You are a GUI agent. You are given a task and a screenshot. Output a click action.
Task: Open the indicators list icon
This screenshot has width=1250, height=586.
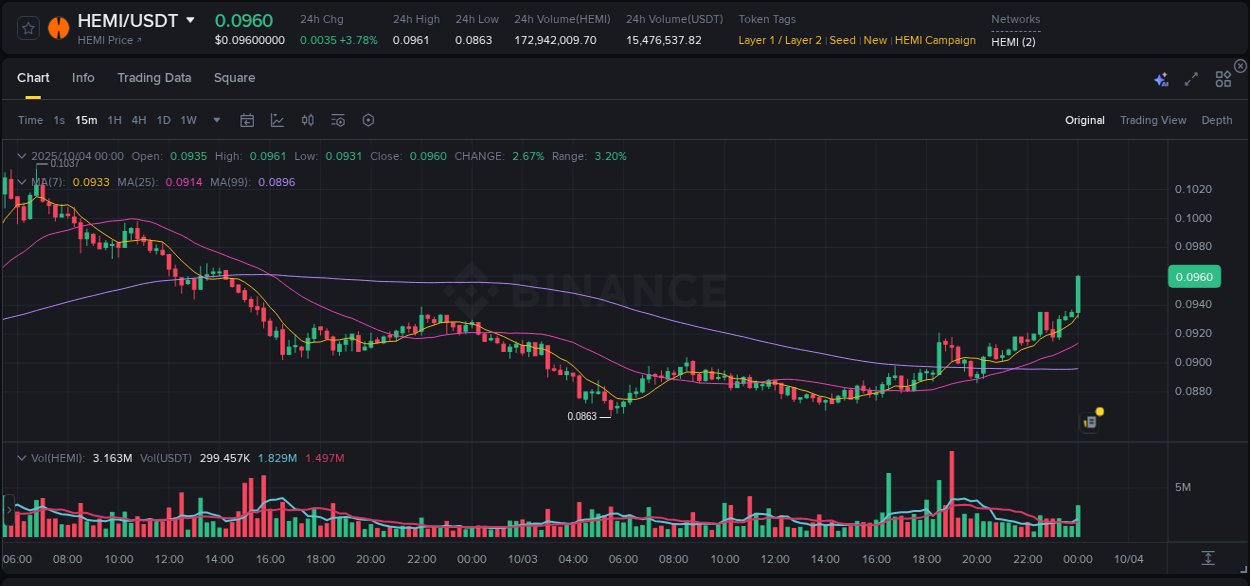point(338,120)
